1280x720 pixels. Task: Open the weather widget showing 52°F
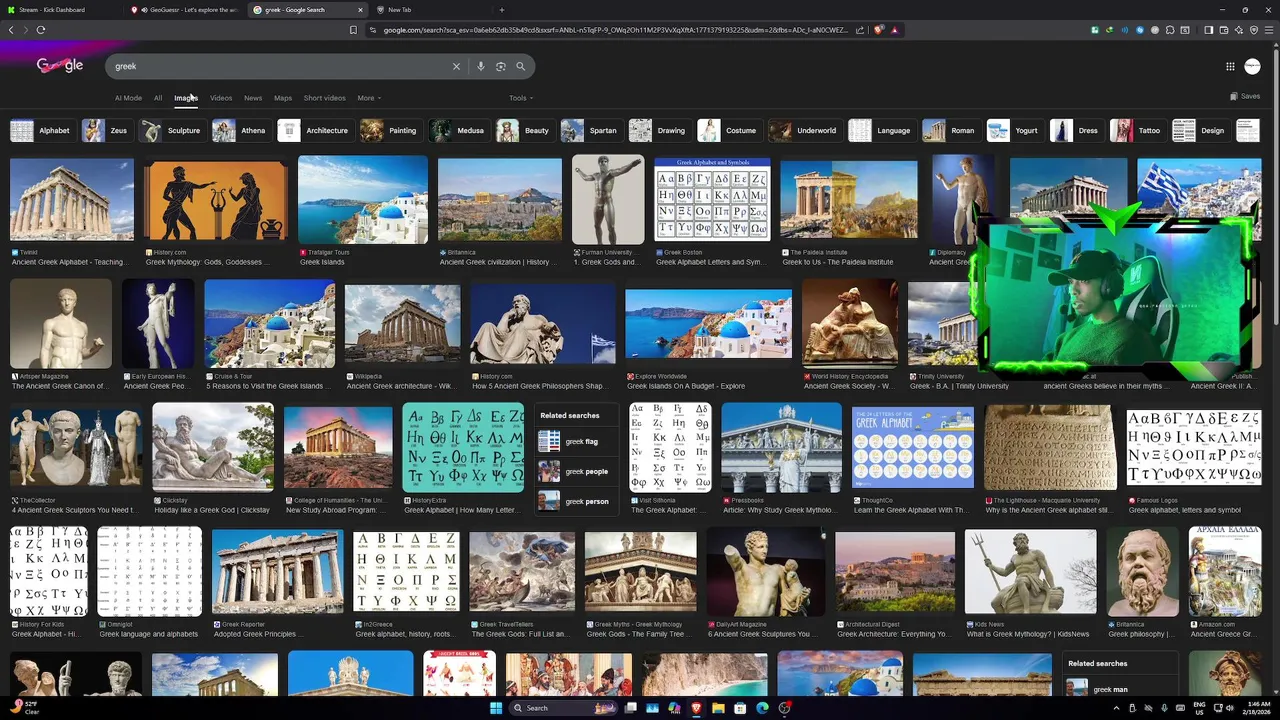pos(24,708)
